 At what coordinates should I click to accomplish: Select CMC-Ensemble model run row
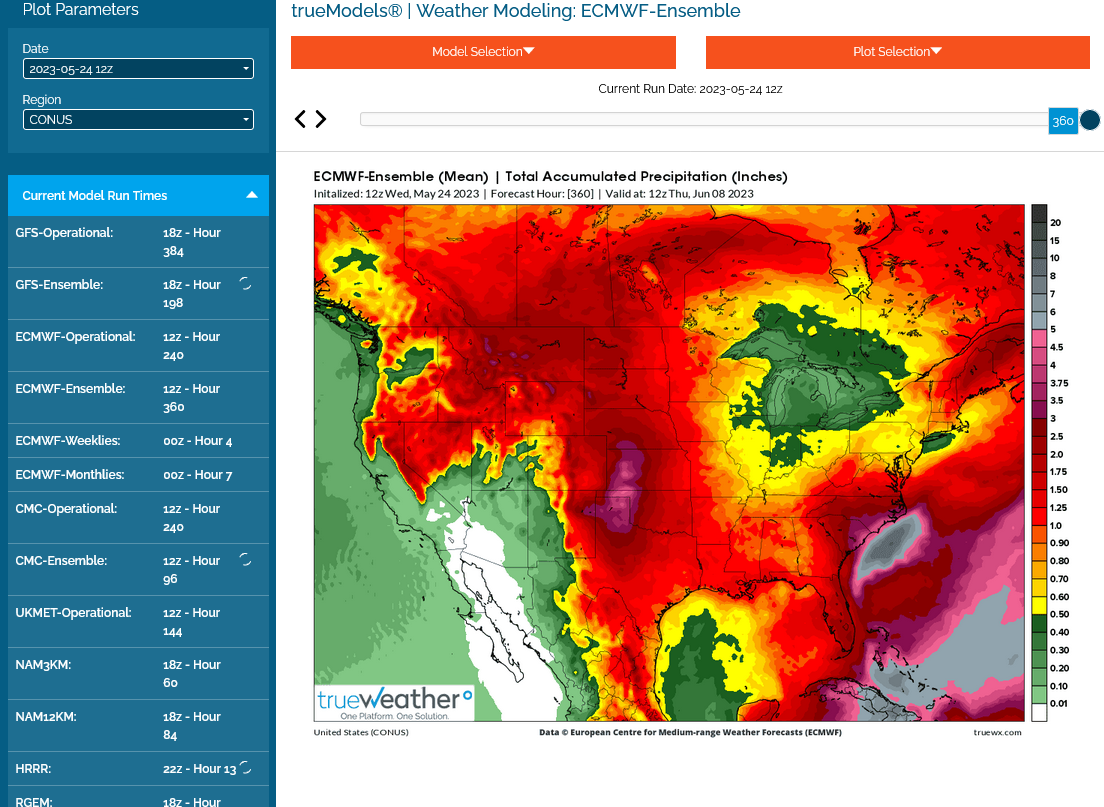click(138, 570)
